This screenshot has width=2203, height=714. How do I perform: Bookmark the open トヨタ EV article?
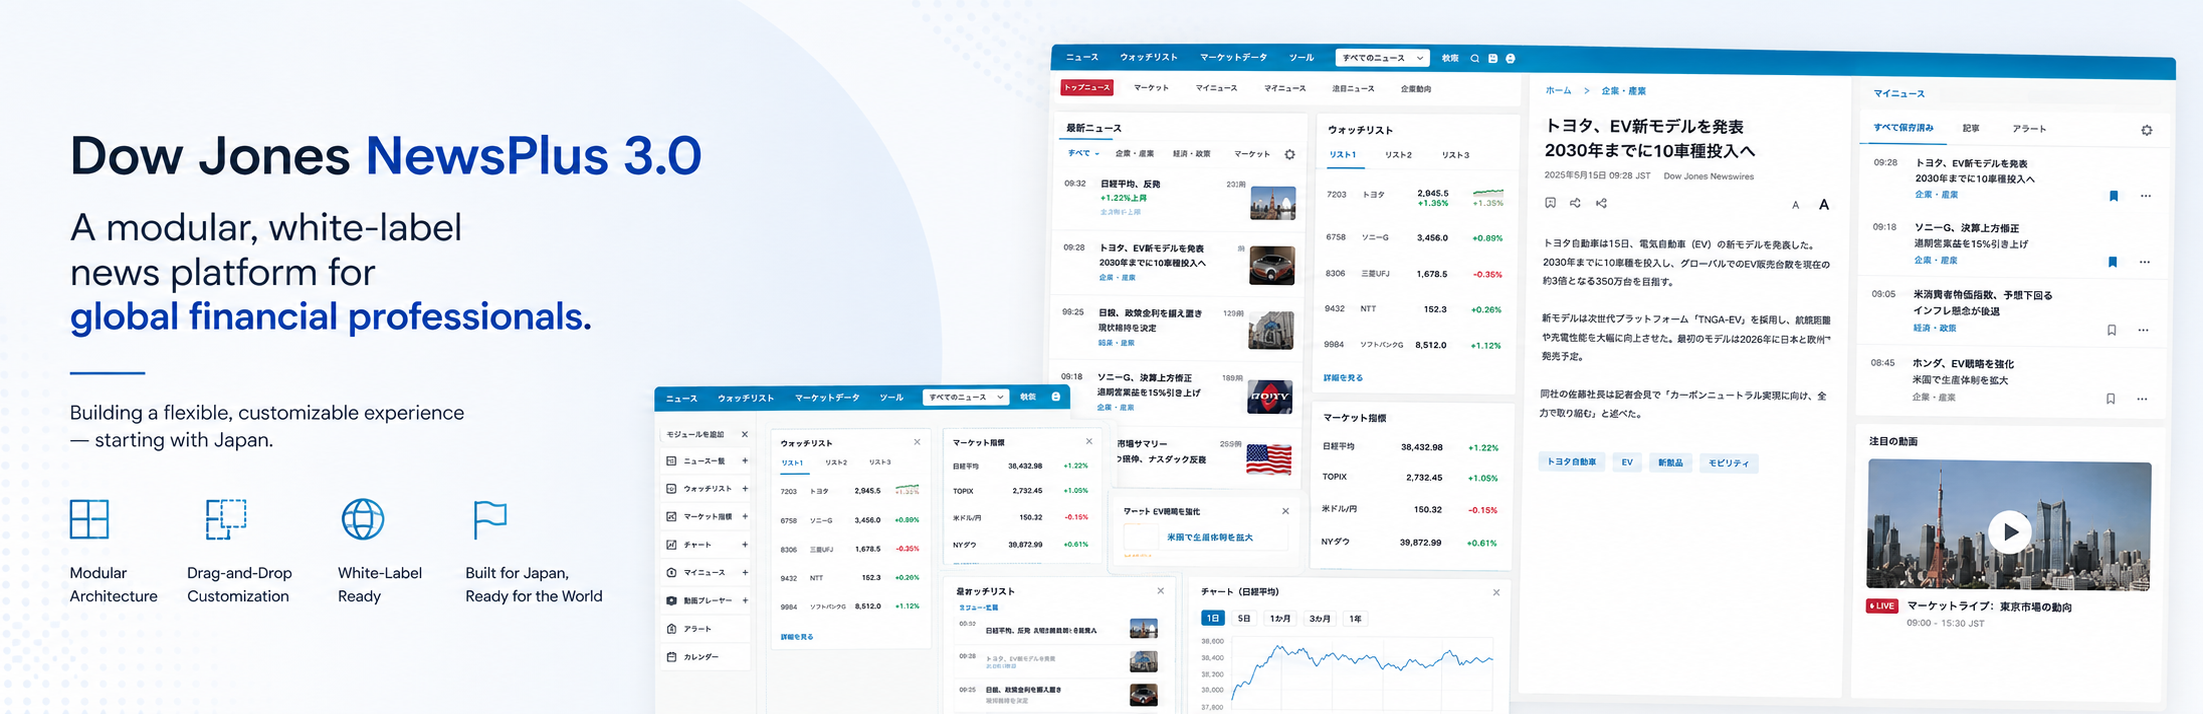pyautogui.click(x=1550, y=203)
